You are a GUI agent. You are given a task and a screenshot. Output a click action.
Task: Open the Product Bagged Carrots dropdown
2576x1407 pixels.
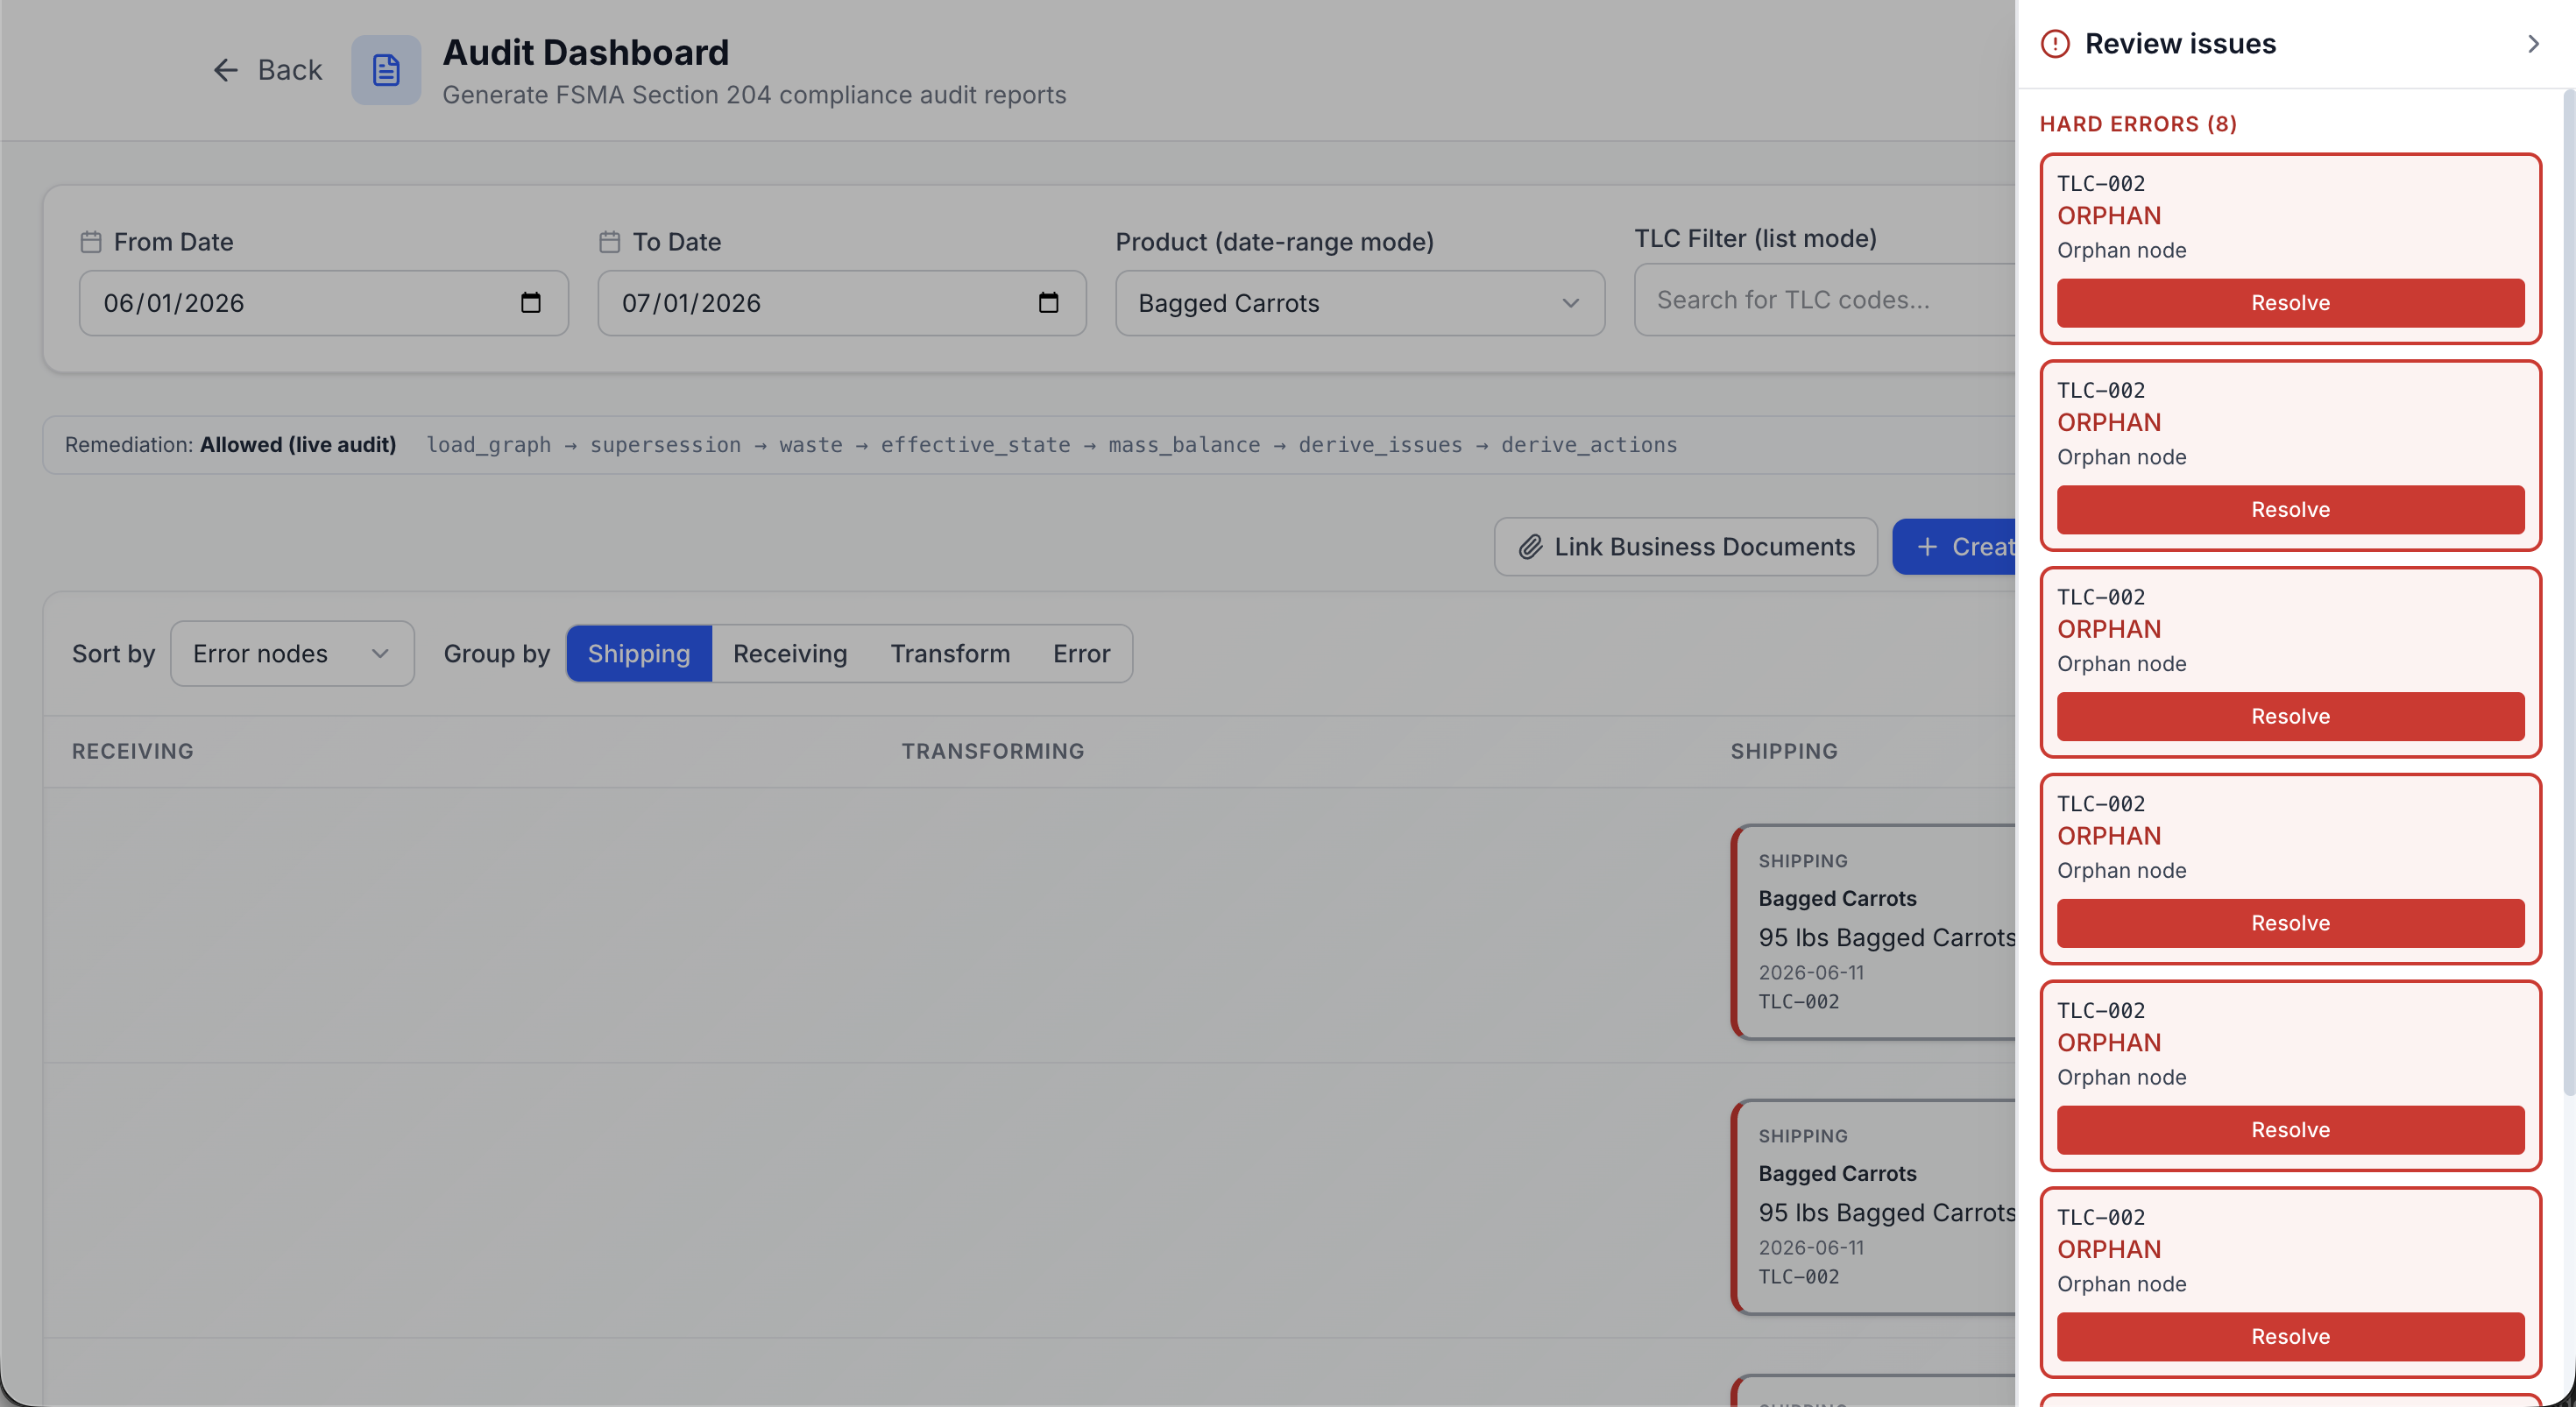tap(1360, 303)
